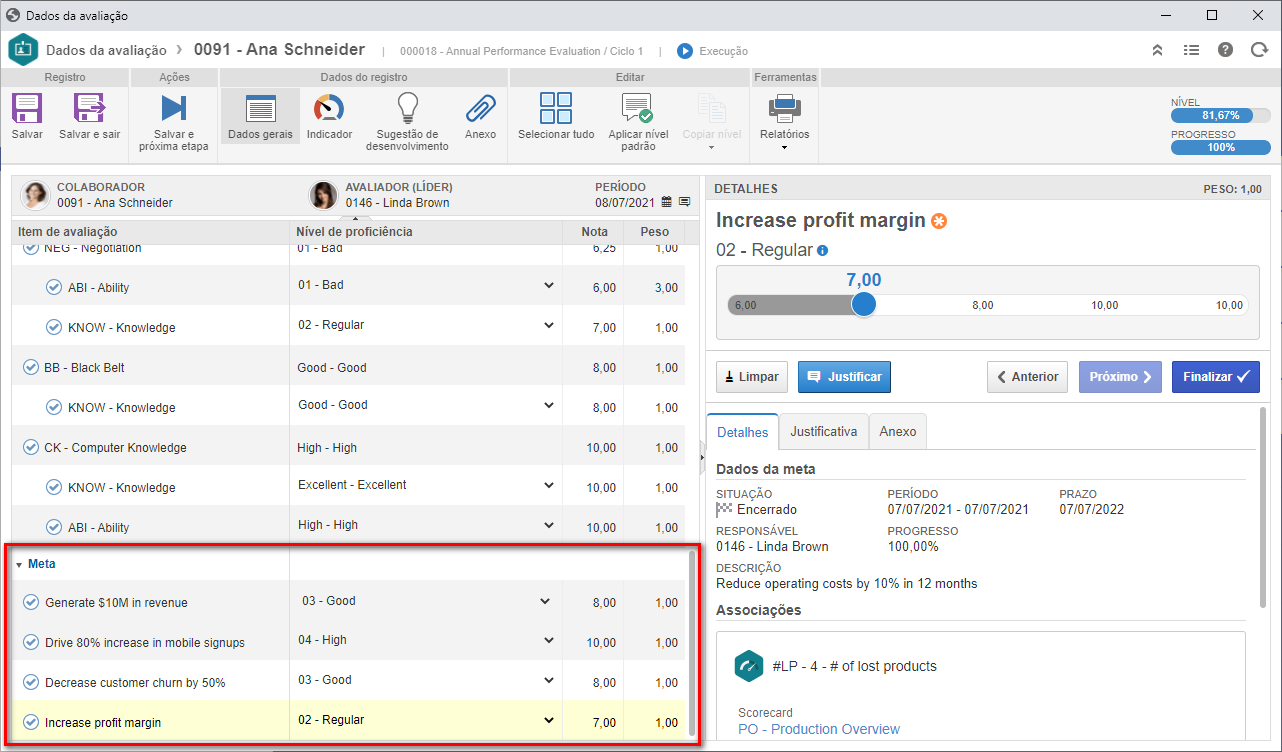Screen dimensions: 1282x752
Task: Click the Salvar e sair icon
Action: point(89,108)
